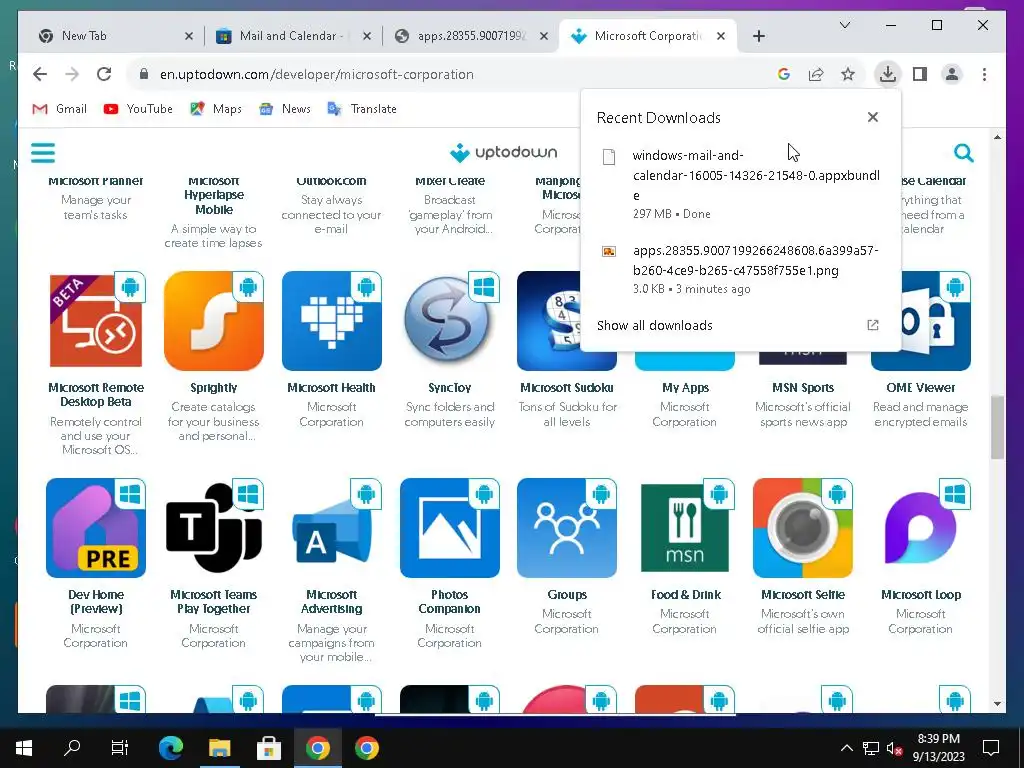Open the Food & Drink msn icon

click(x=685, y=528)
